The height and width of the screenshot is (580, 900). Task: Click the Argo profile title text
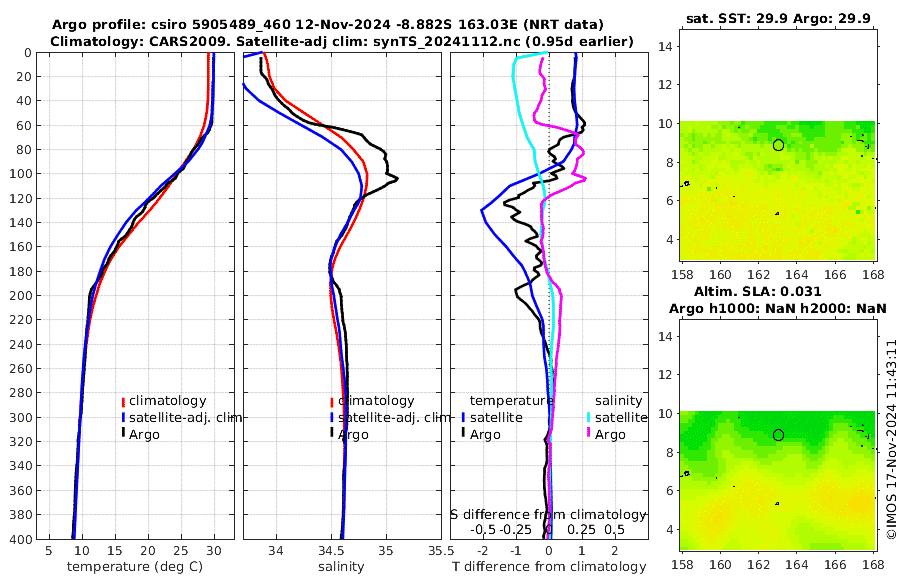tap(328, 25)
